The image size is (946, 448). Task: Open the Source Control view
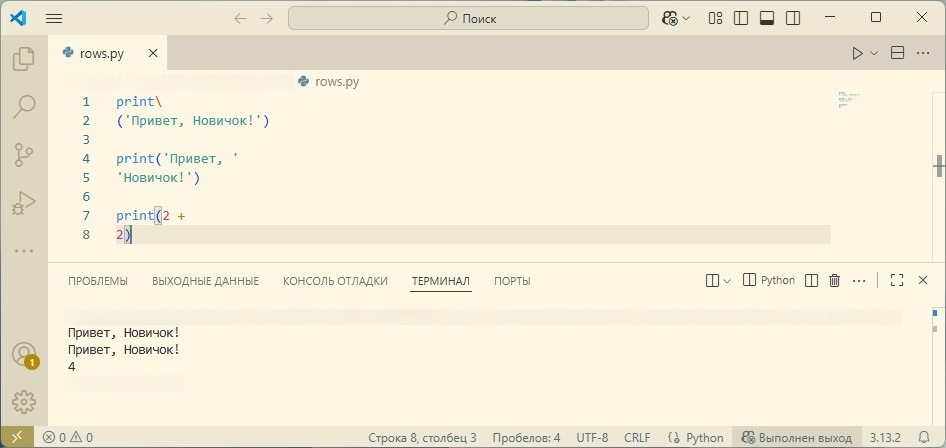(x=24, y=154)
